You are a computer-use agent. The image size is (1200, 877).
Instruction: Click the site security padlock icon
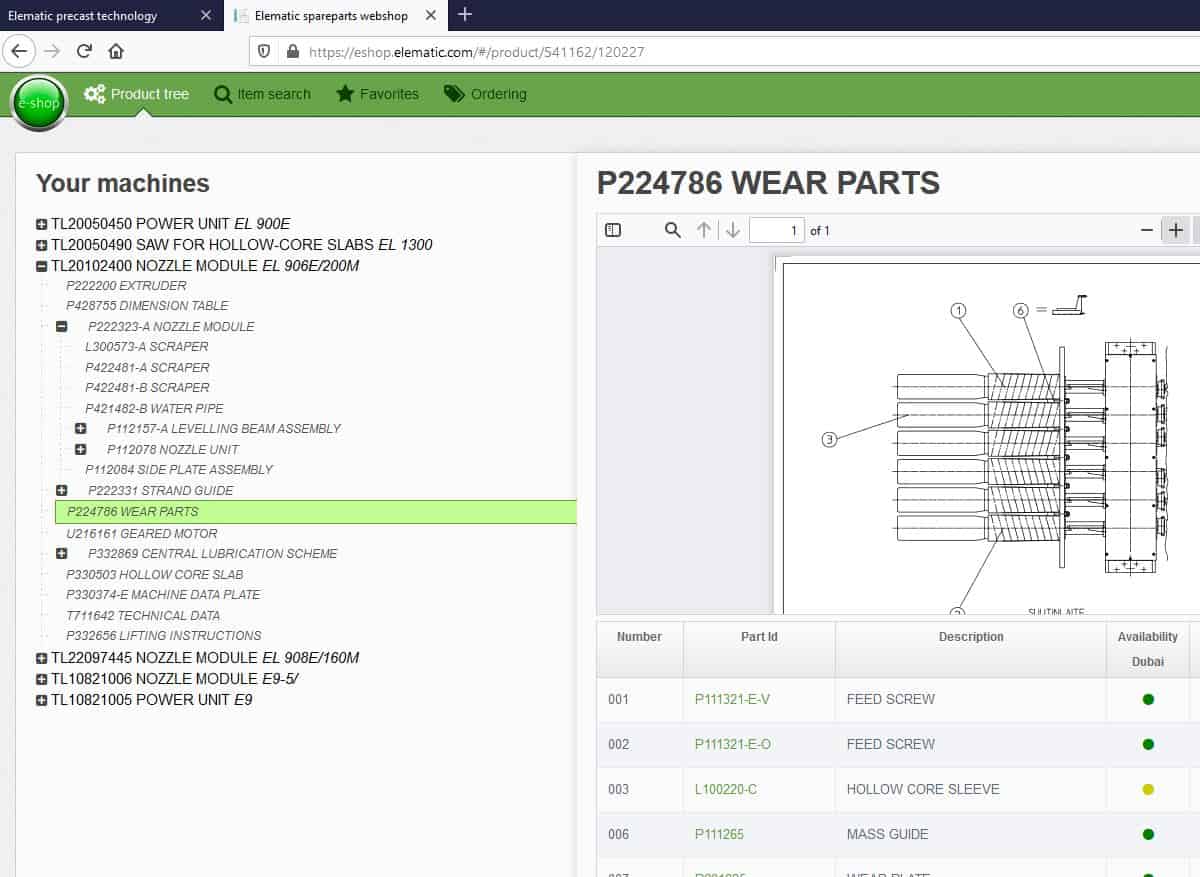click(x=292, y=51)
